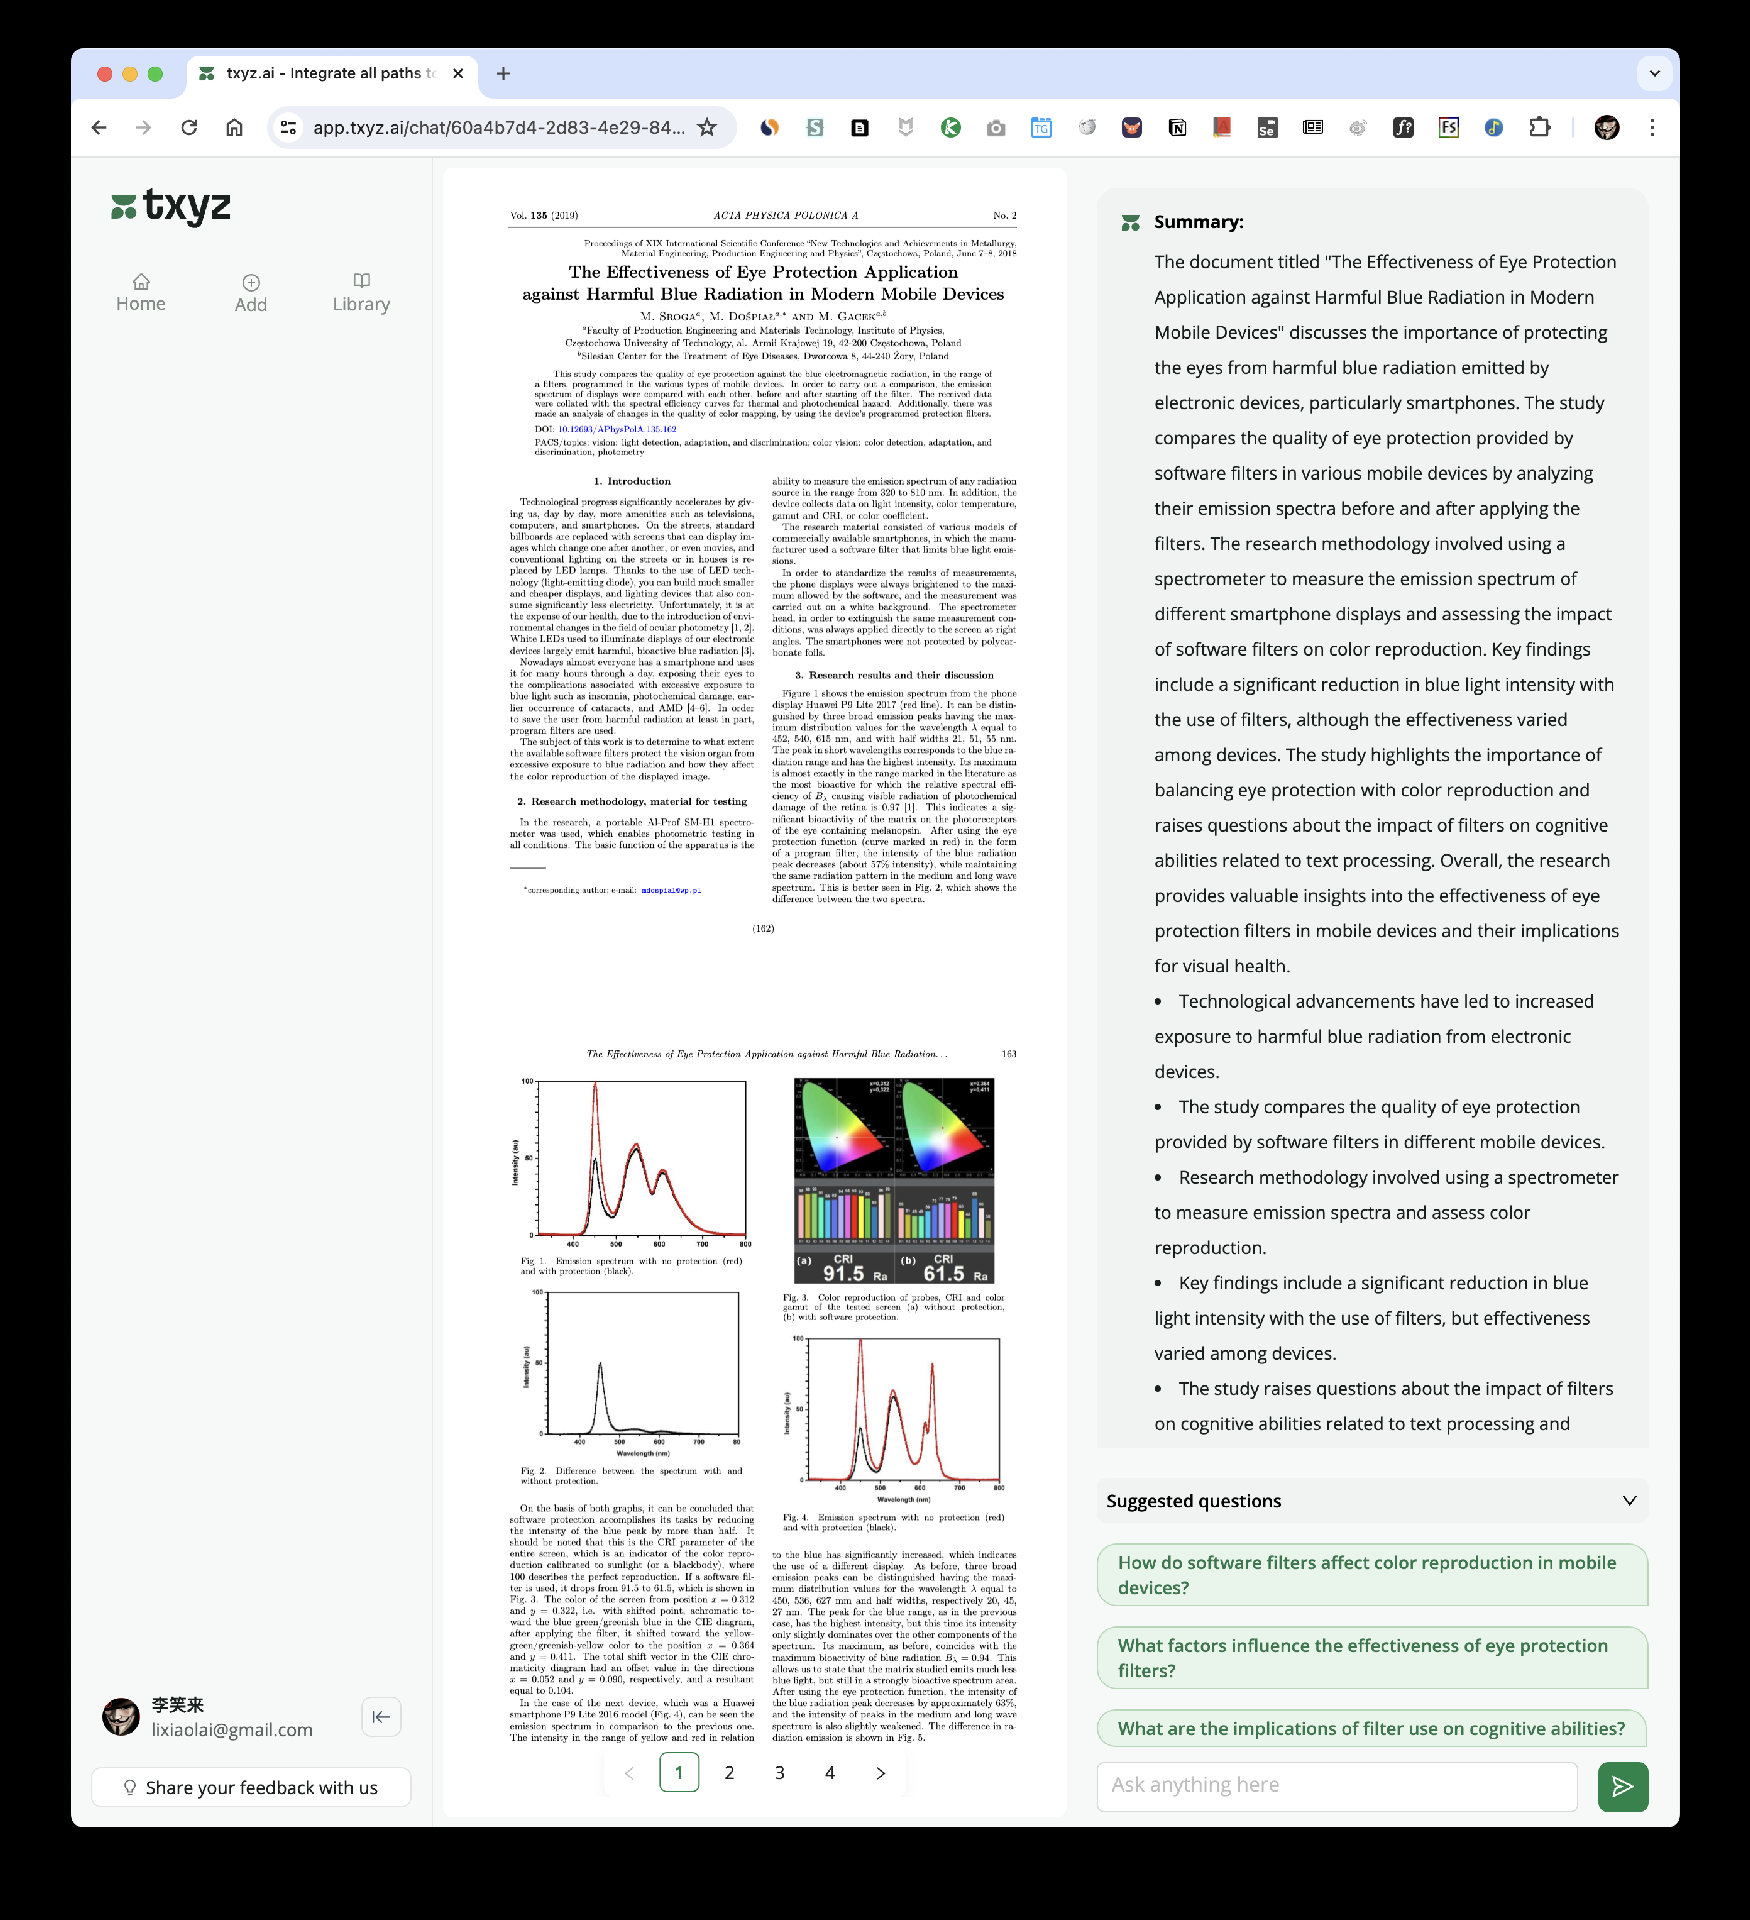Image resolution: width=1750 pixels, height=1920 pixels.
Task: Reload the current page
Action: click(x=189, y=127)
